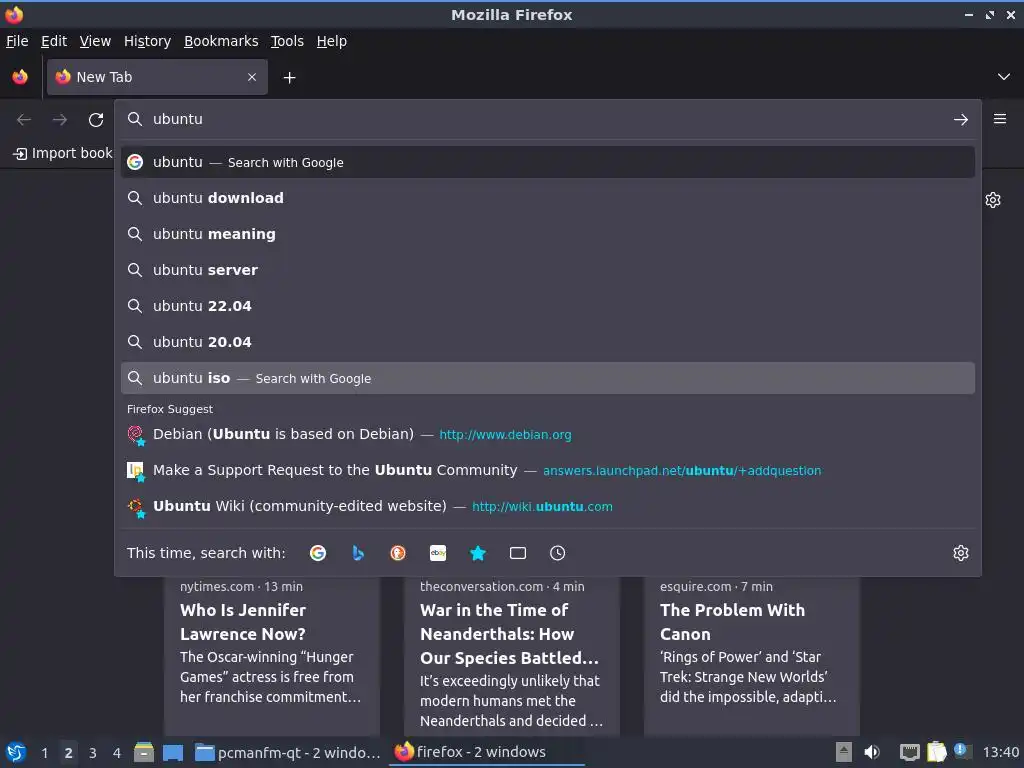Open a new tab with plus button
This screenshot has width=1024, height=768.
click(289, 78)
